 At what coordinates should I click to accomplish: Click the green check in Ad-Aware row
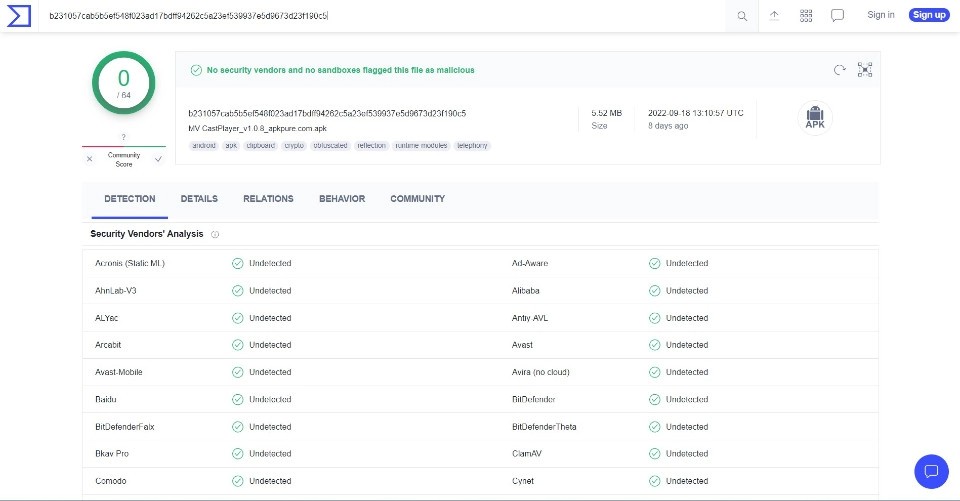654,263
